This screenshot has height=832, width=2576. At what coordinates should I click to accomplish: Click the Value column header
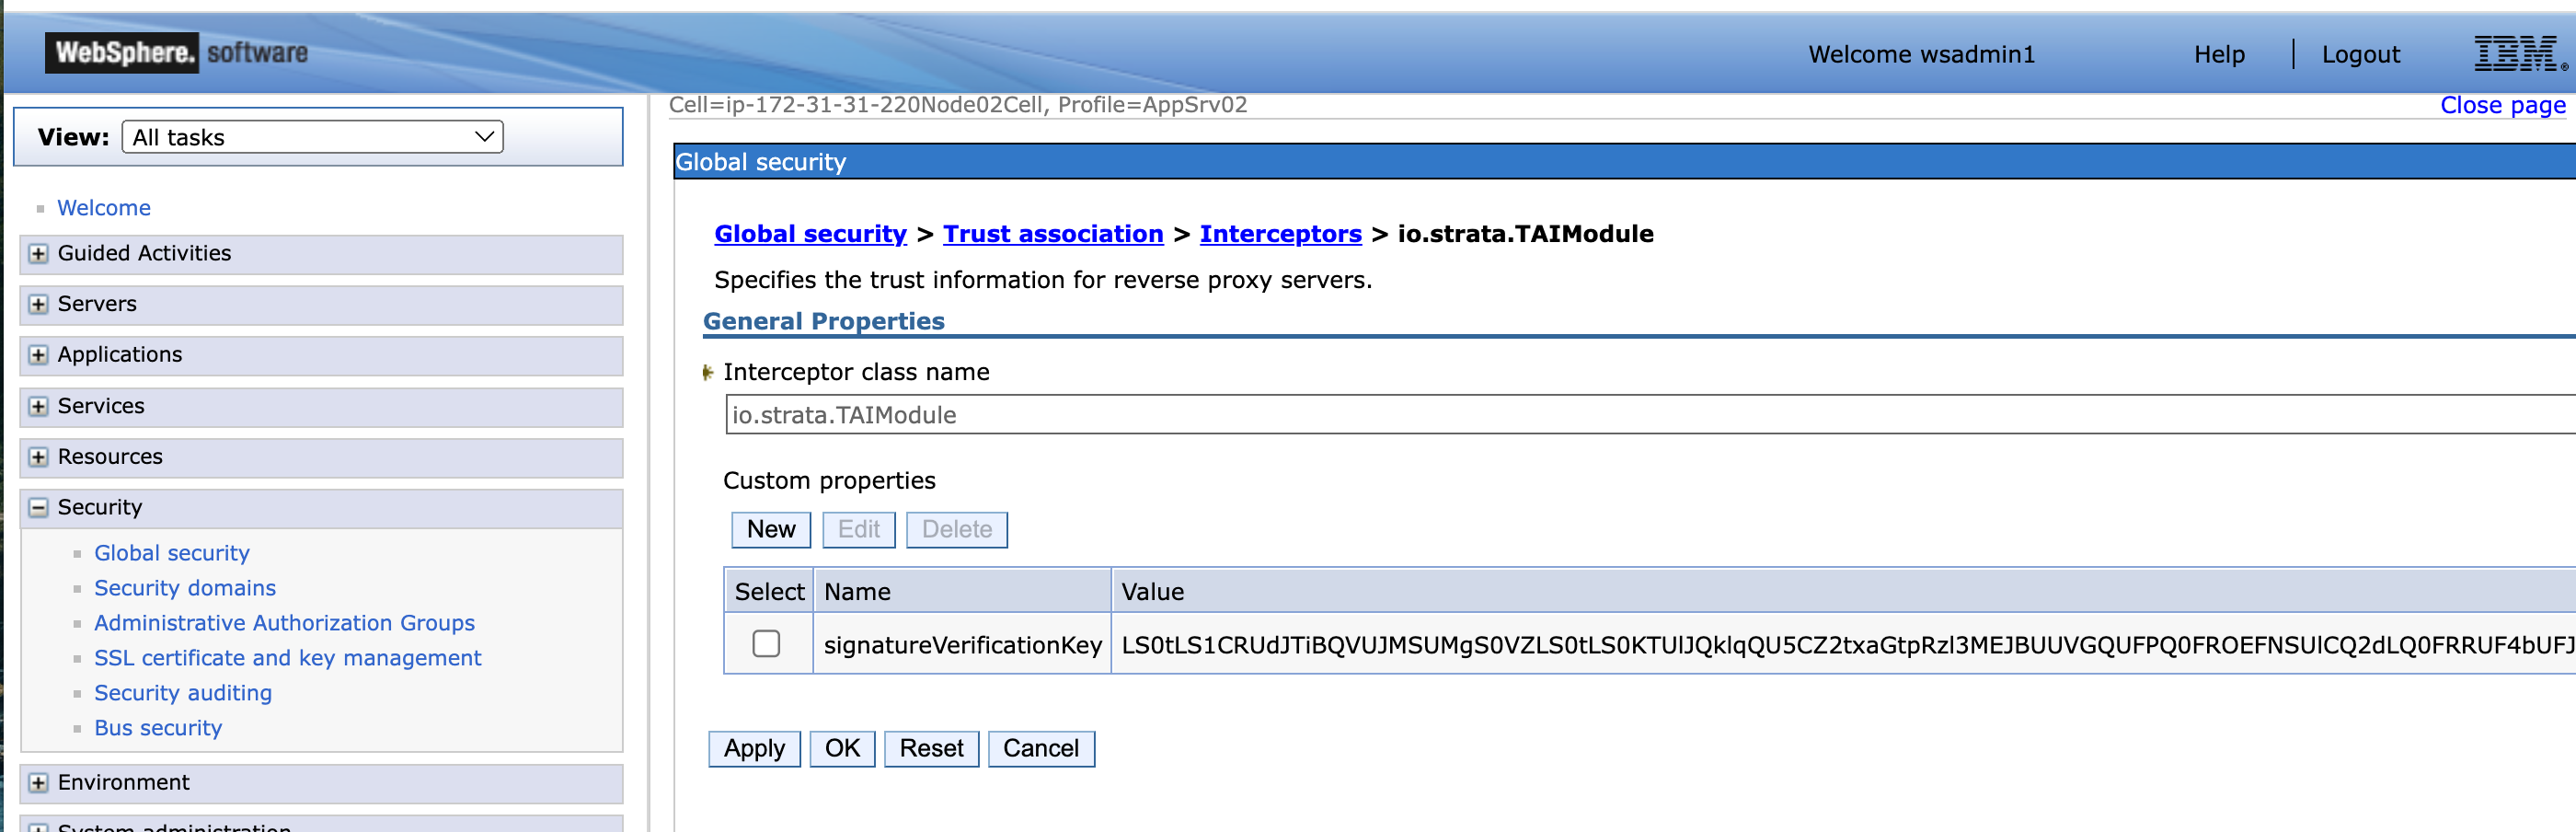[1843, 591]
